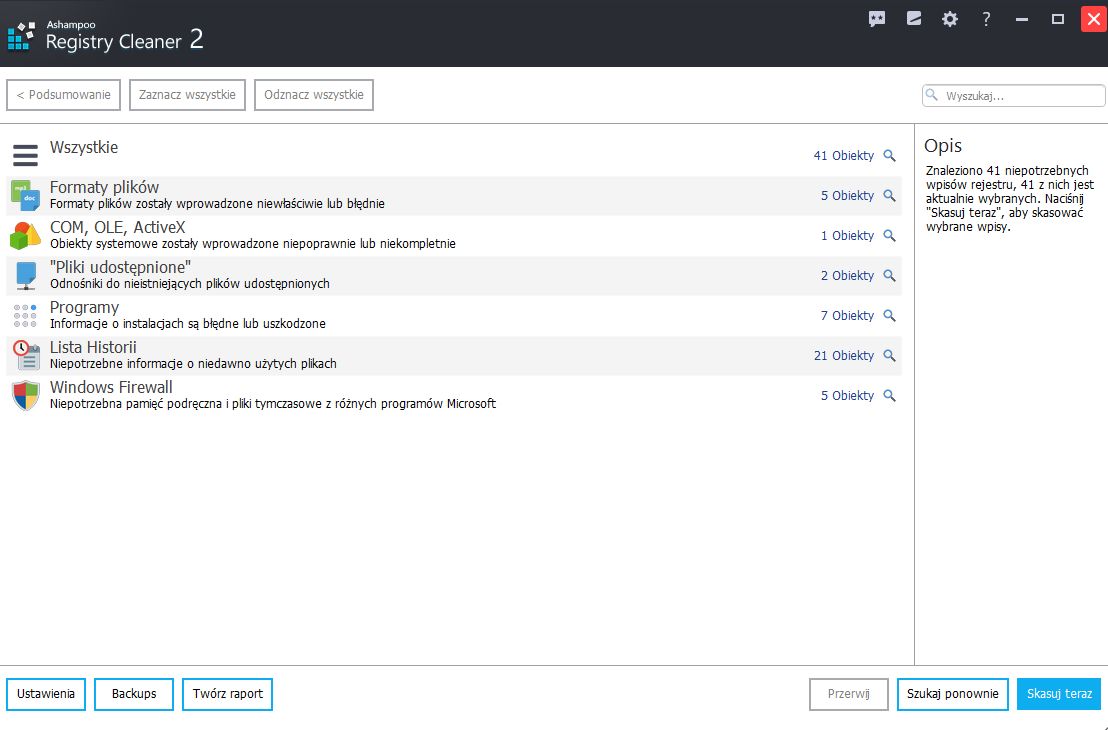Open the Settings gear in the title bar
Viewport: 1108px width, 730px height.
(x=949, y=18)
